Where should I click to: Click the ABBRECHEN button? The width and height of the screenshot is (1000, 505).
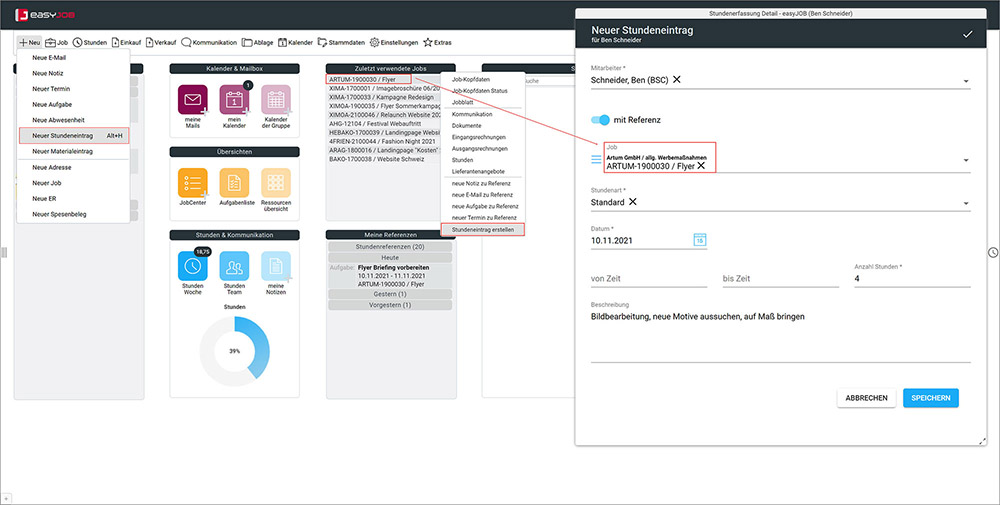coord(866,398)
